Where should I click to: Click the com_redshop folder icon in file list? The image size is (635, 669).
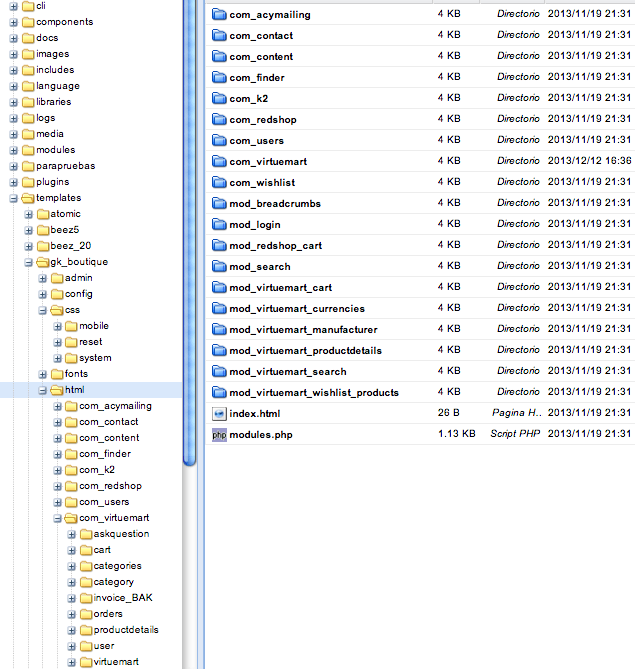pos(219,119)
